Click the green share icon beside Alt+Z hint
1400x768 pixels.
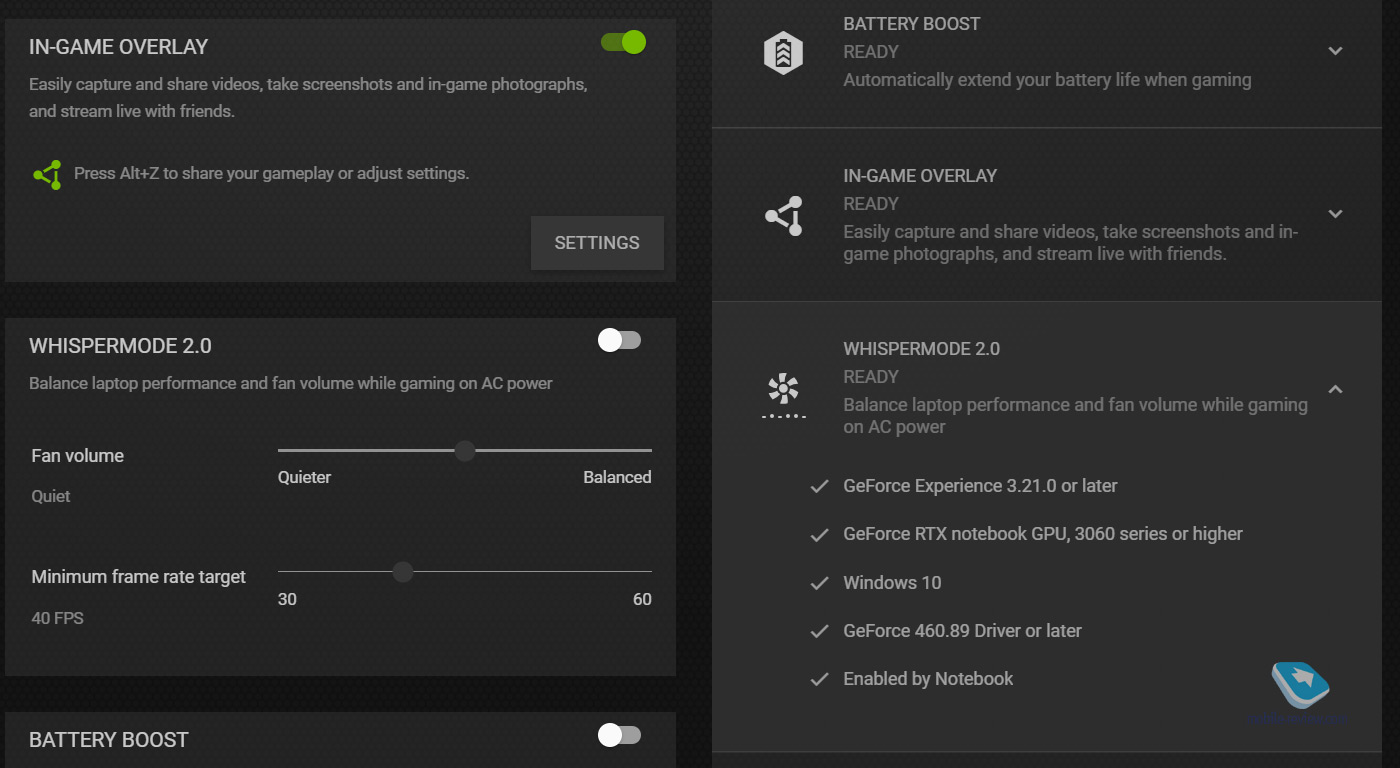click(x=47, y=175)
